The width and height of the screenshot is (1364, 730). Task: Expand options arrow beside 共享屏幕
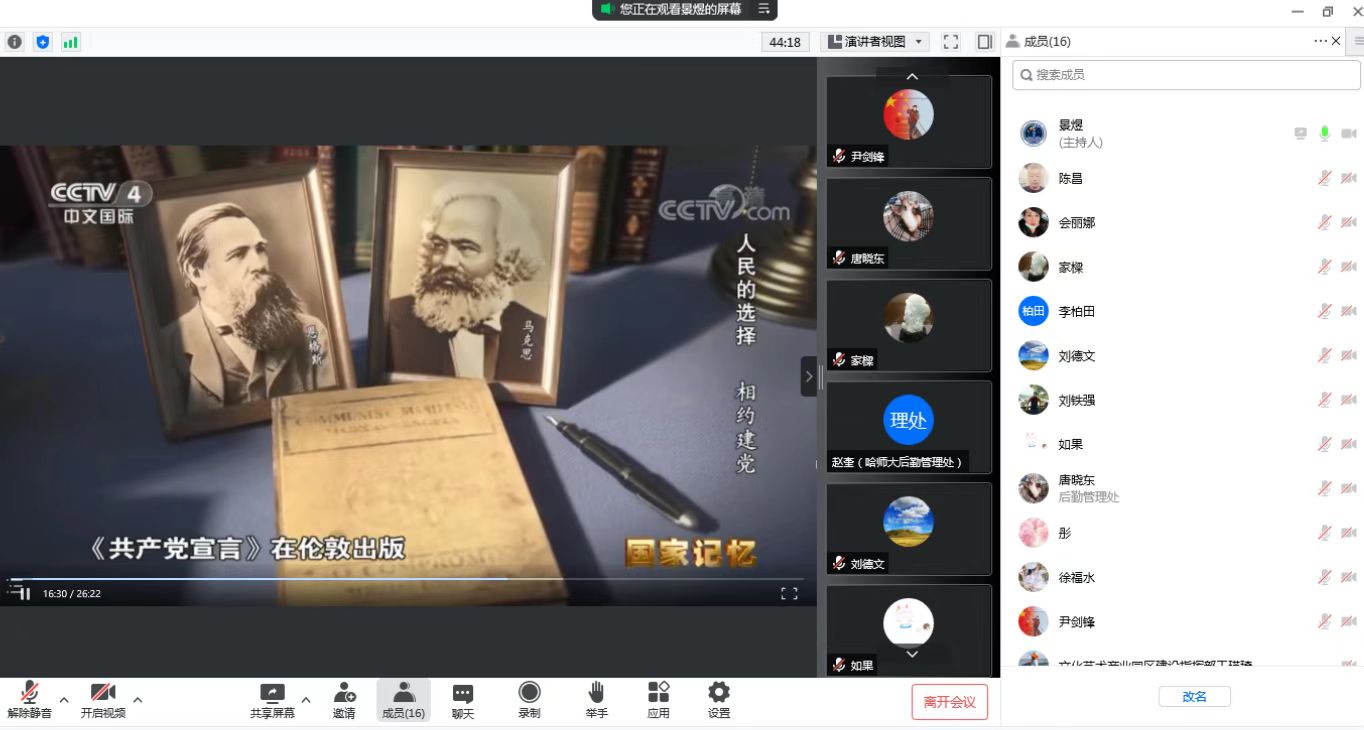click(306, 700)
